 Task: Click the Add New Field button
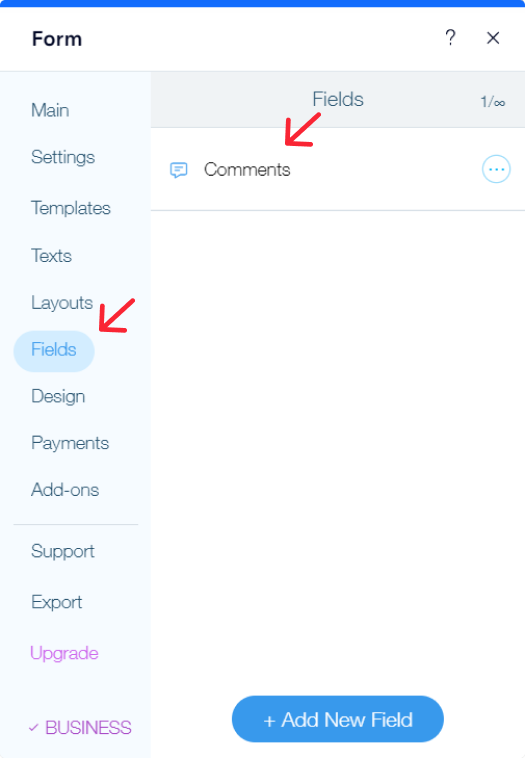[337, 719]
